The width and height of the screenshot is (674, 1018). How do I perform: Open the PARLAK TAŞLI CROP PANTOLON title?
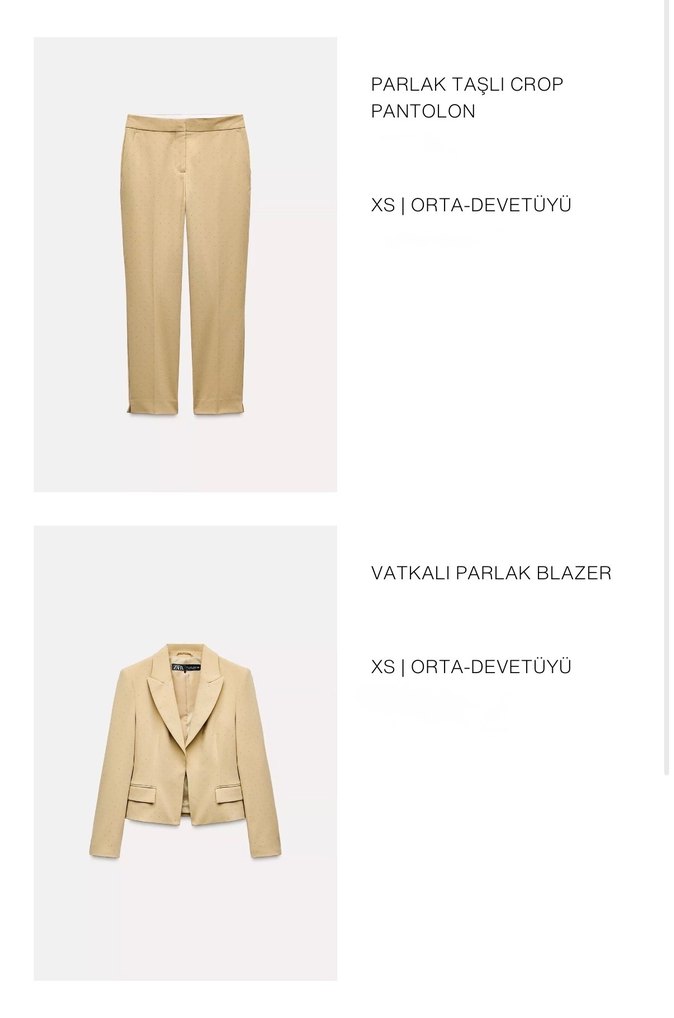(467, 97)
